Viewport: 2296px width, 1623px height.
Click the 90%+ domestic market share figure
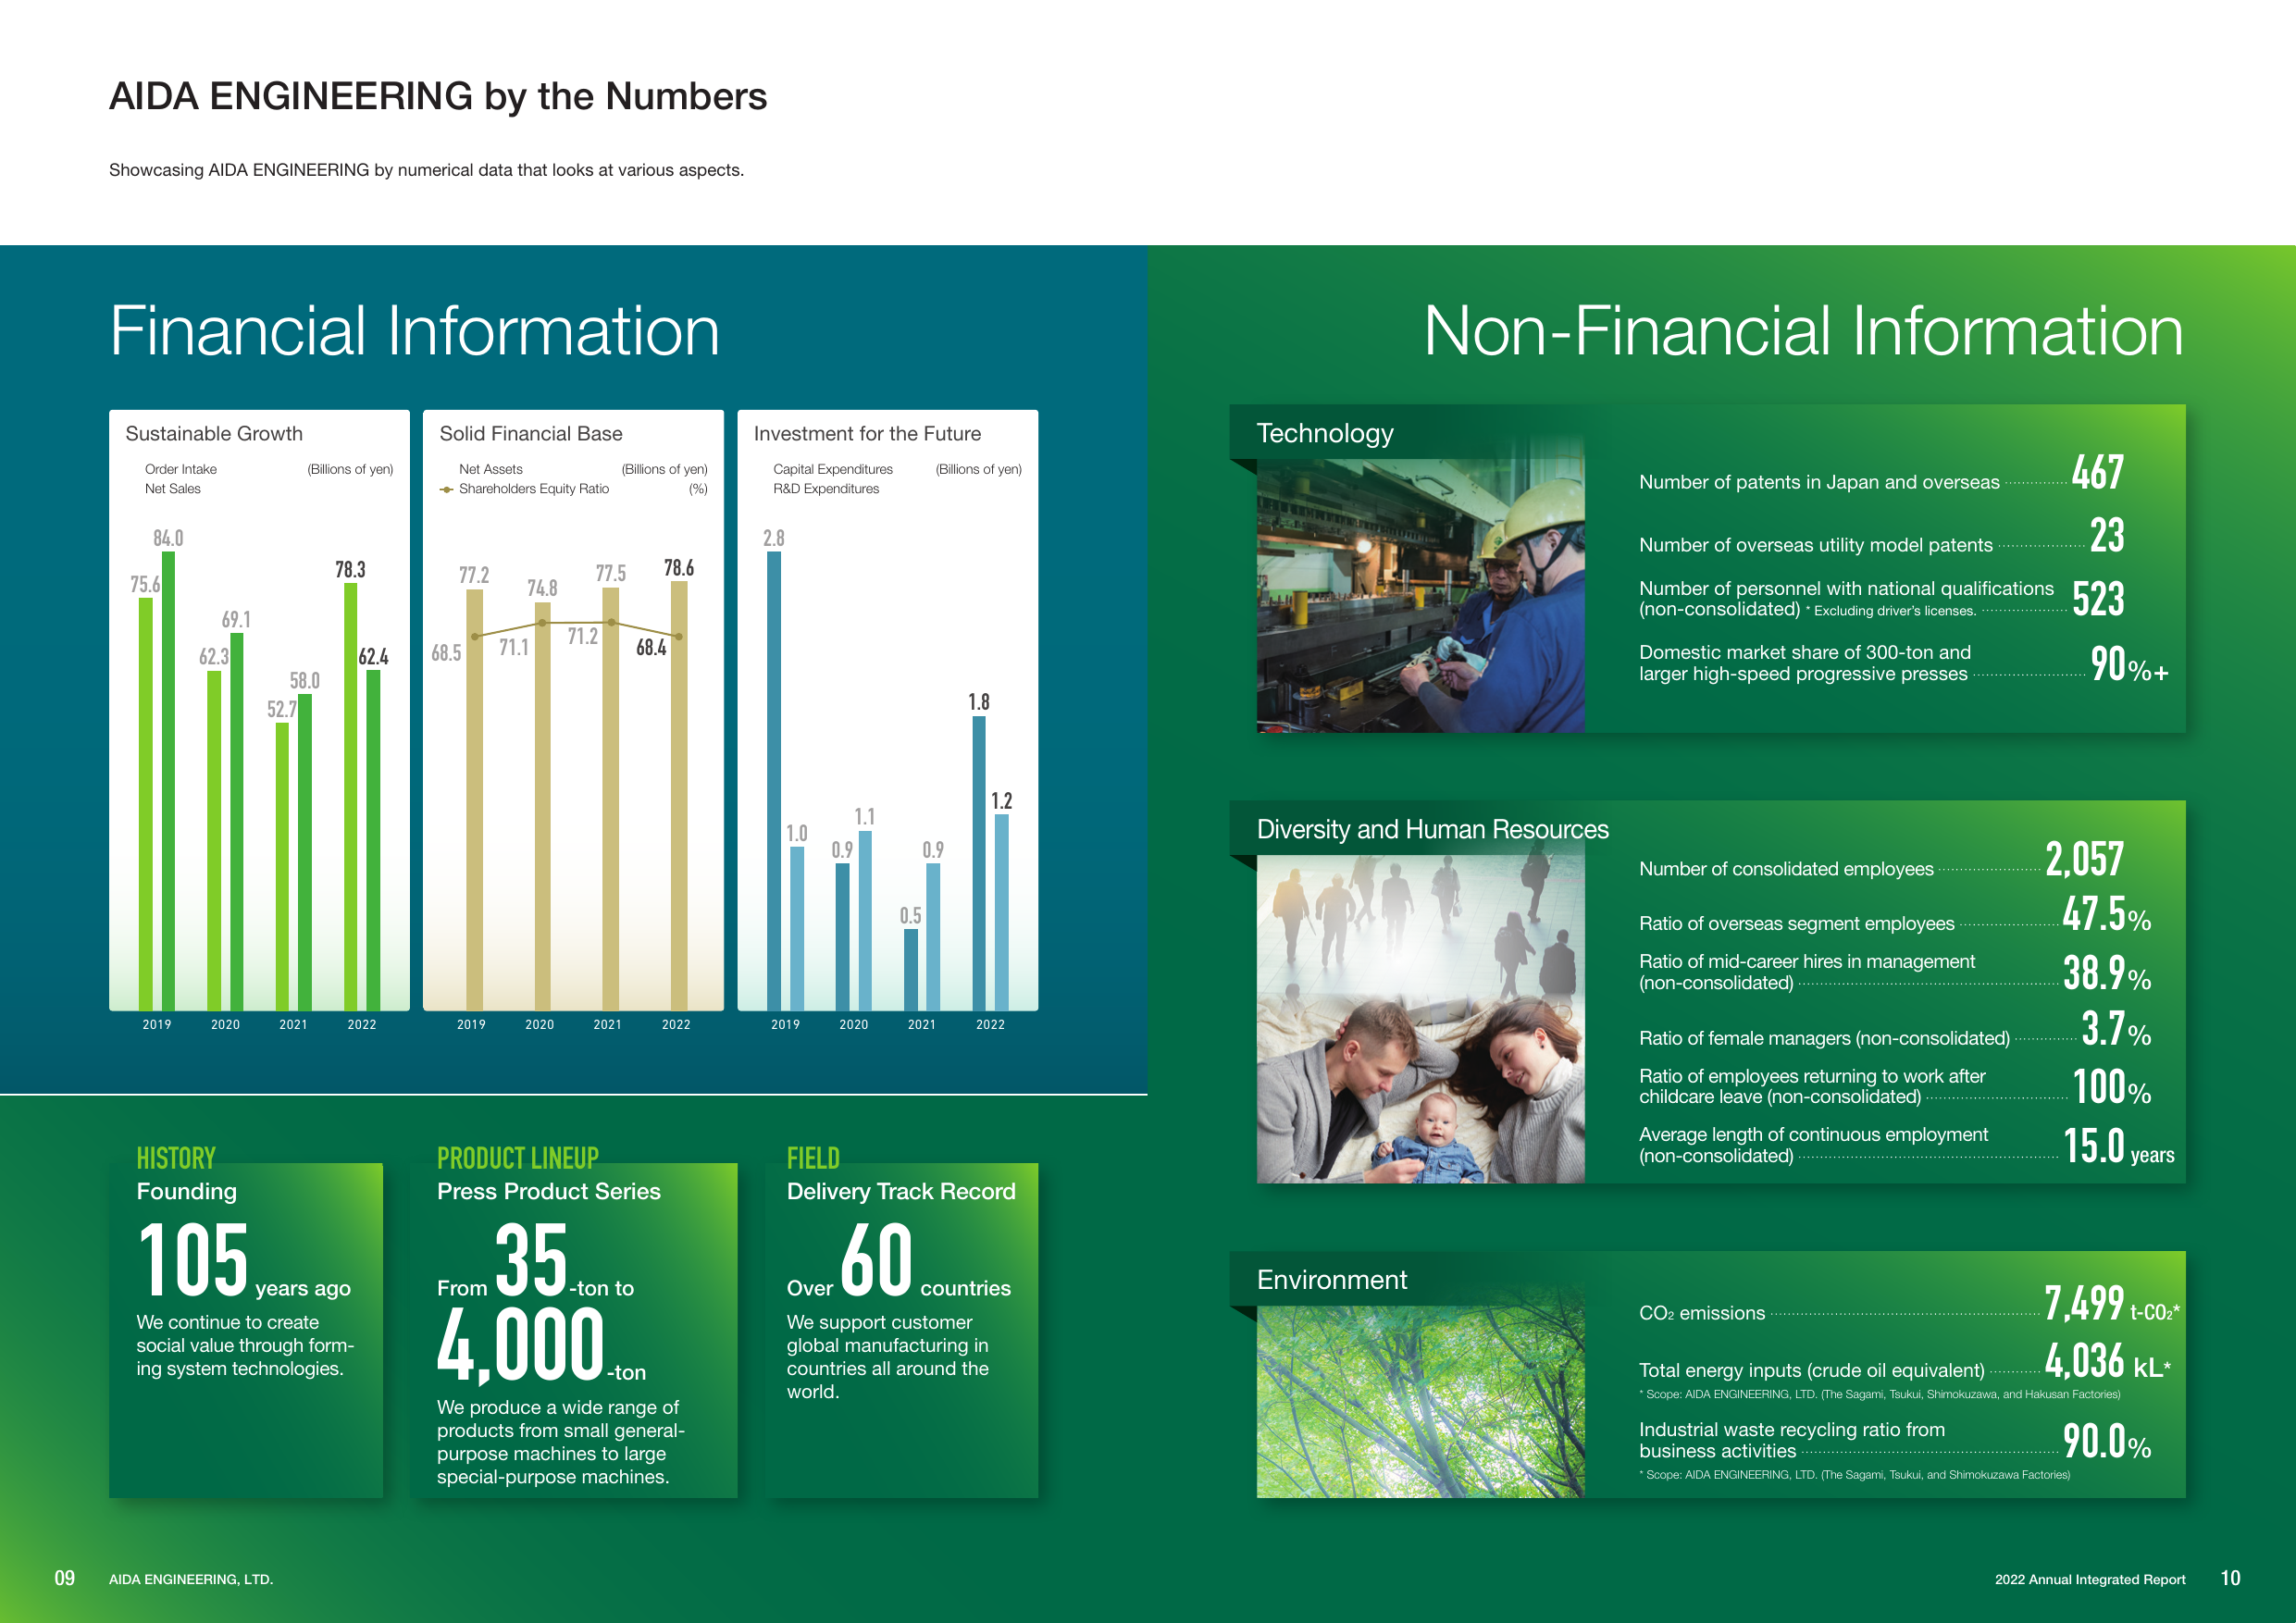click(2129, 664)
